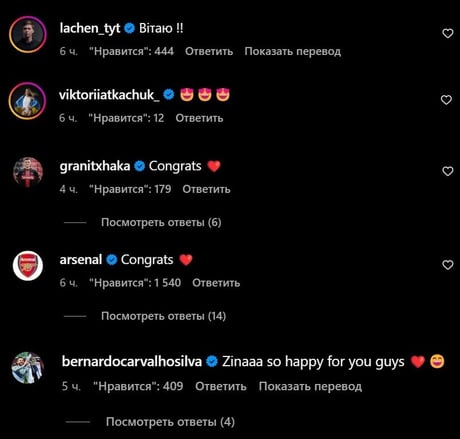Expand 14 replies under arsenal comment
460x439 pixels.
coord(163,316)
